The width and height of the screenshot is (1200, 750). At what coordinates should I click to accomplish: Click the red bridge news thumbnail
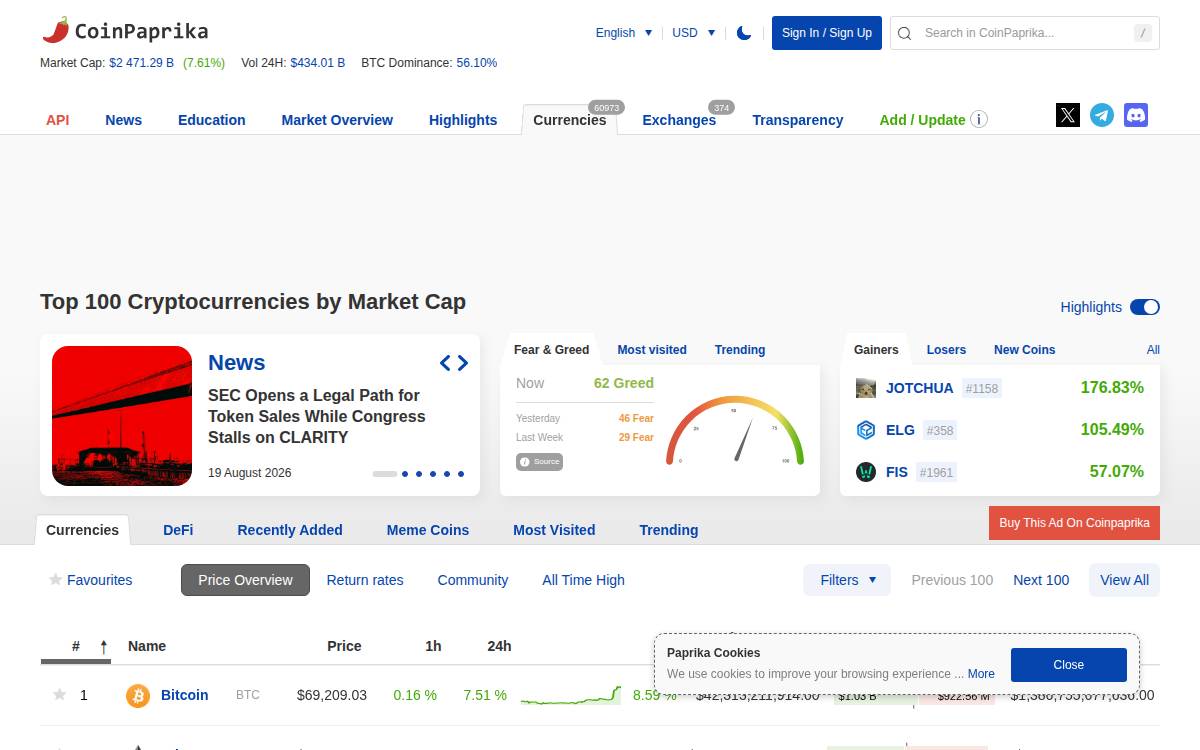pos(122,416)
